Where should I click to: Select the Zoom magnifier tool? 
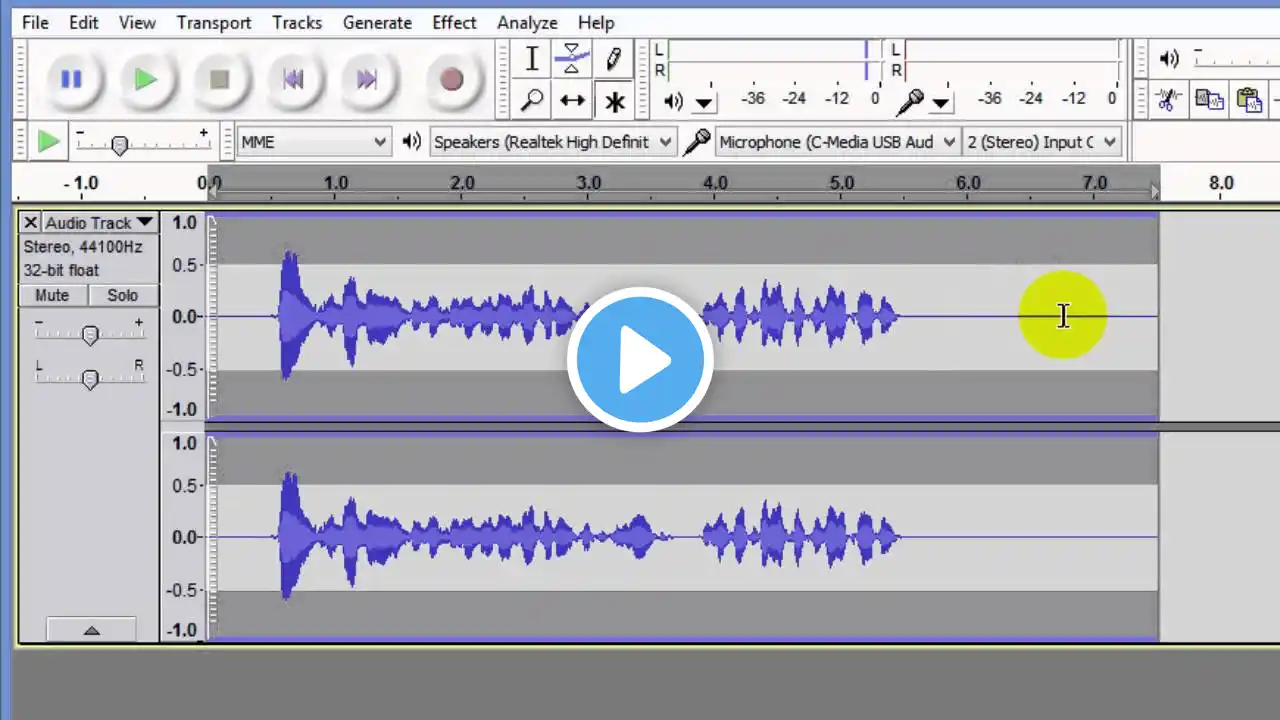tap(532, 100)
